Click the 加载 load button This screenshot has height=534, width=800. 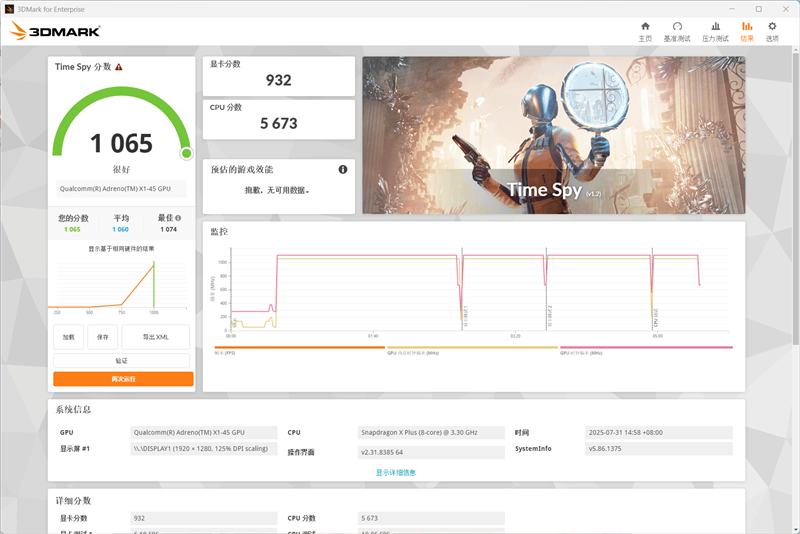tap(68, 337)
